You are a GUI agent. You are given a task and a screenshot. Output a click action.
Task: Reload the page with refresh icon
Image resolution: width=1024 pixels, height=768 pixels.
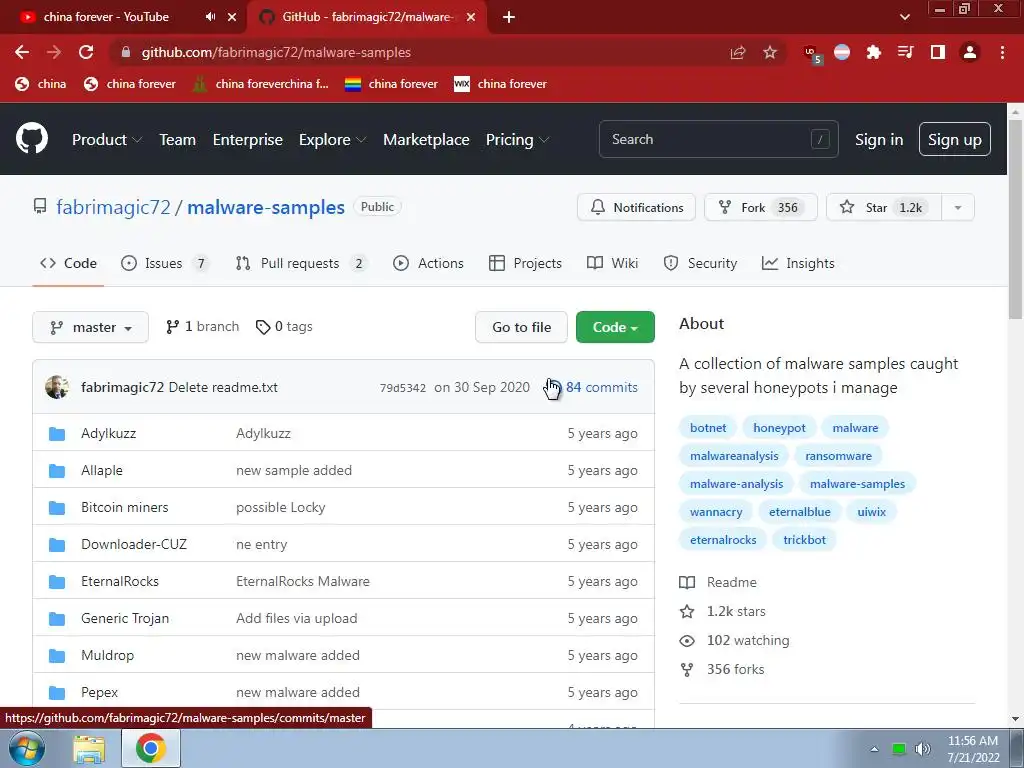click(x=86, y=52)
